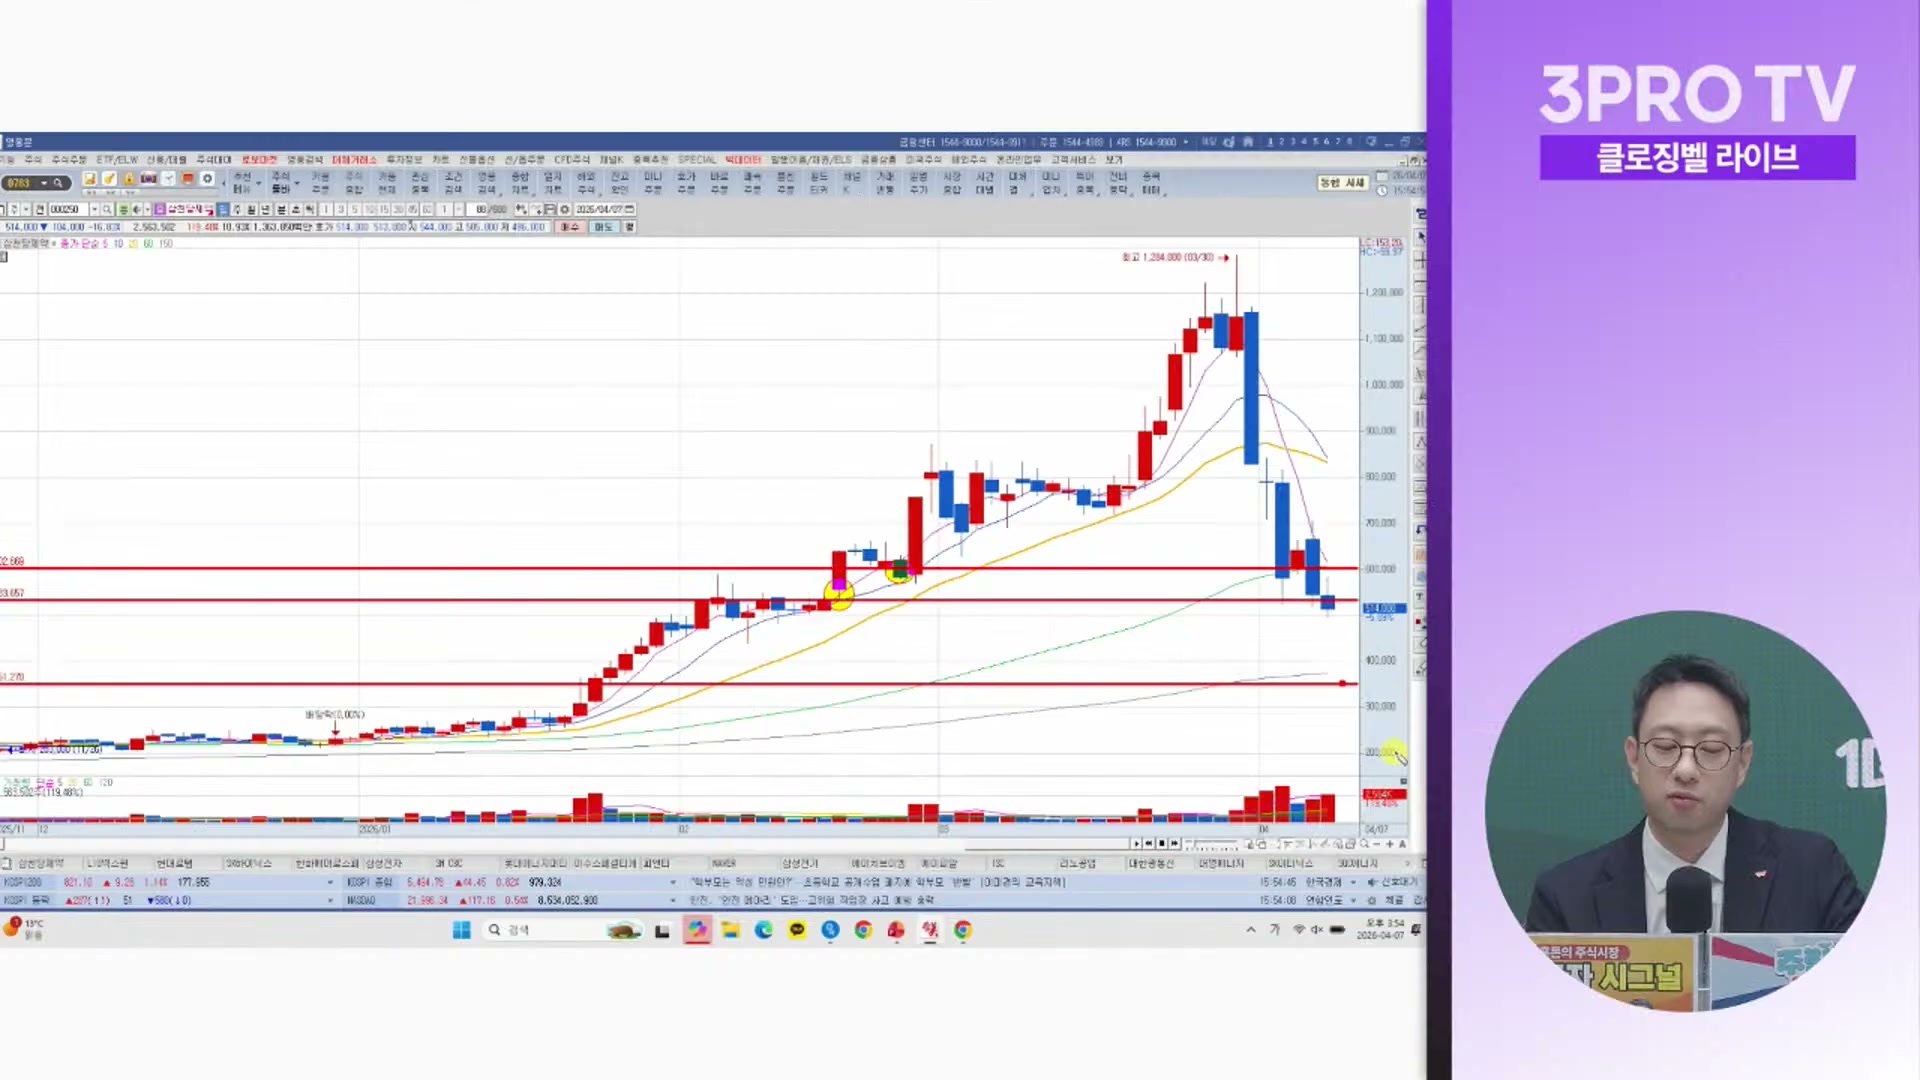The image size is (1920, 1080).
Task: Select the 삼성전자 stock tab at bottom
Action: pyautogui.click(x=383, y=863)
